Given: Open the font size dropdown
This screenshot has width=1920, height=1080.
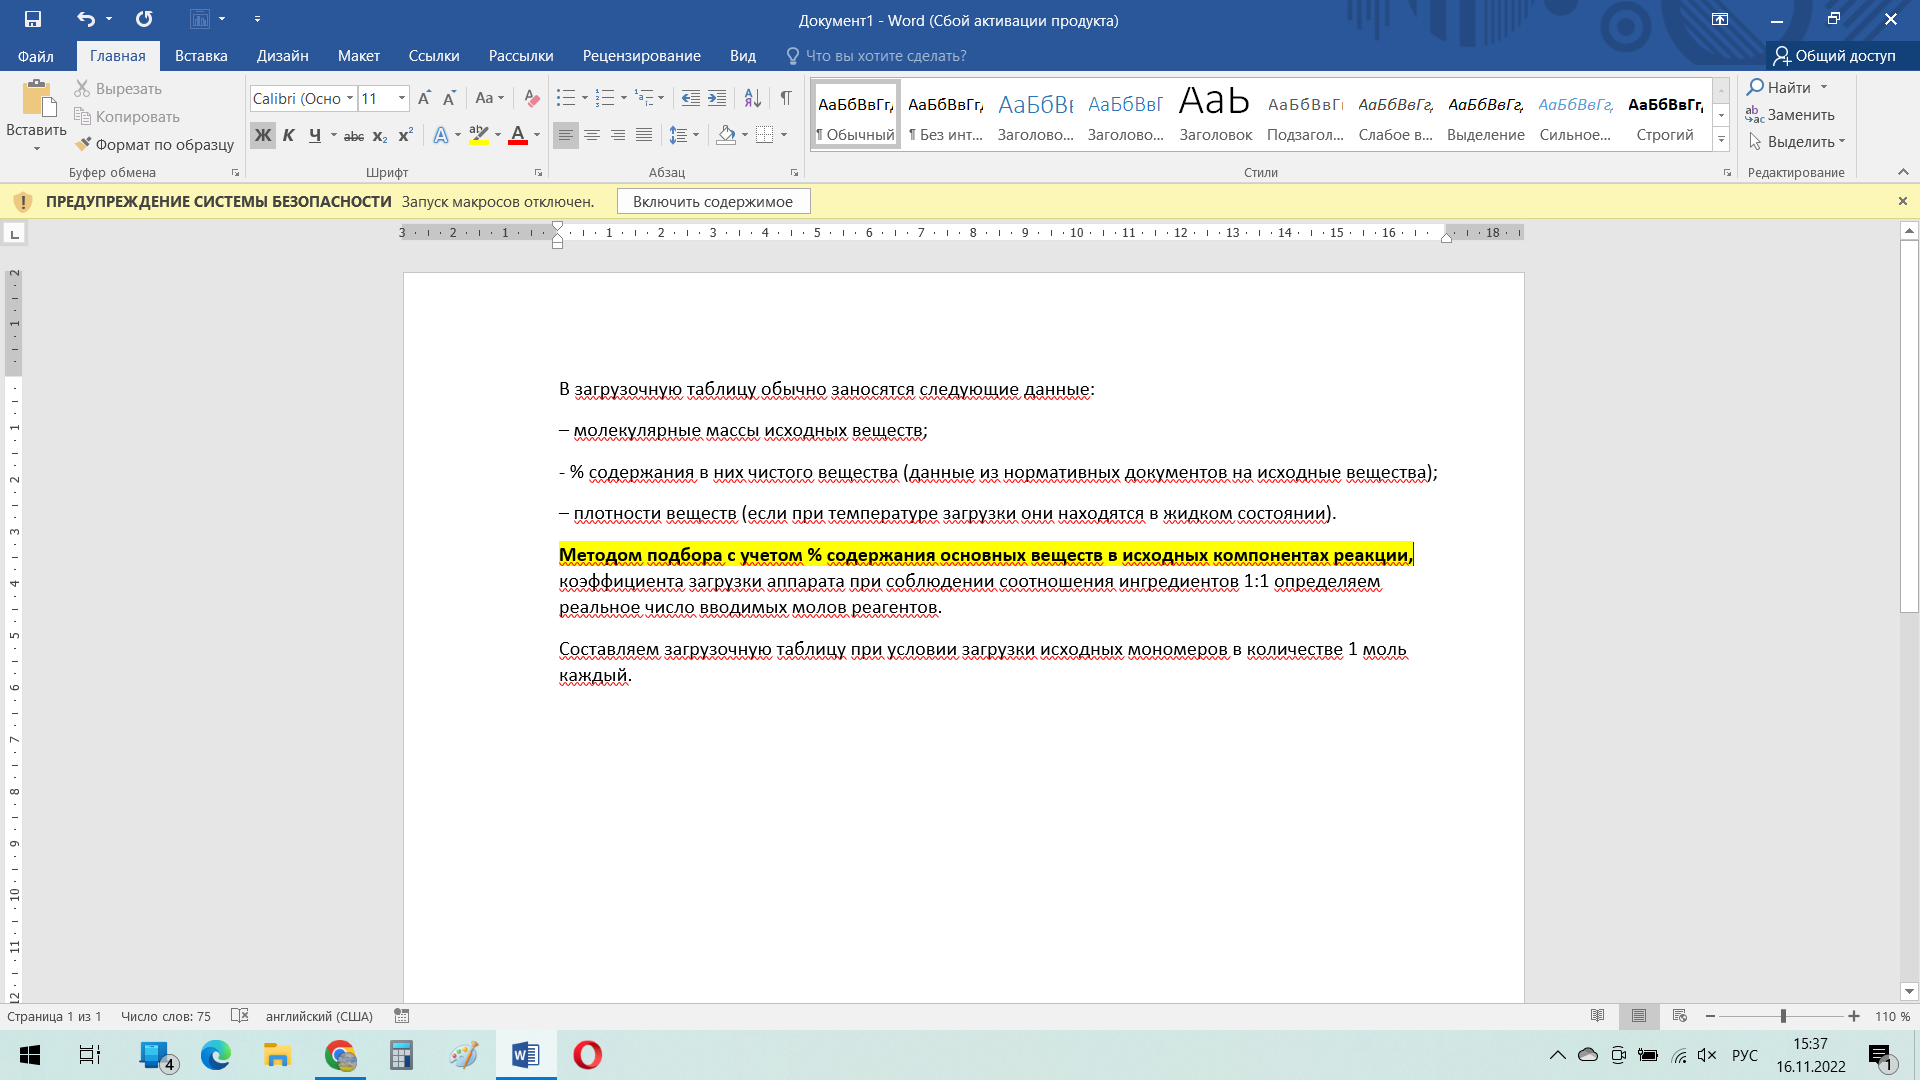Looking at the screenshot, I should (x=402, y=98).
